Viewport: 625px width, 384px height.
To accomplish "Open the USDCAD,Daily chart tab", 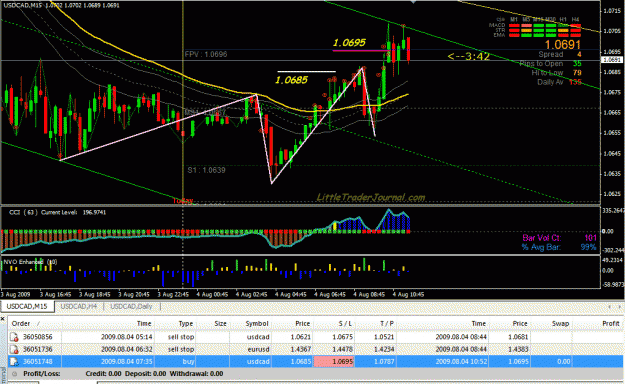I will (132, 306).
